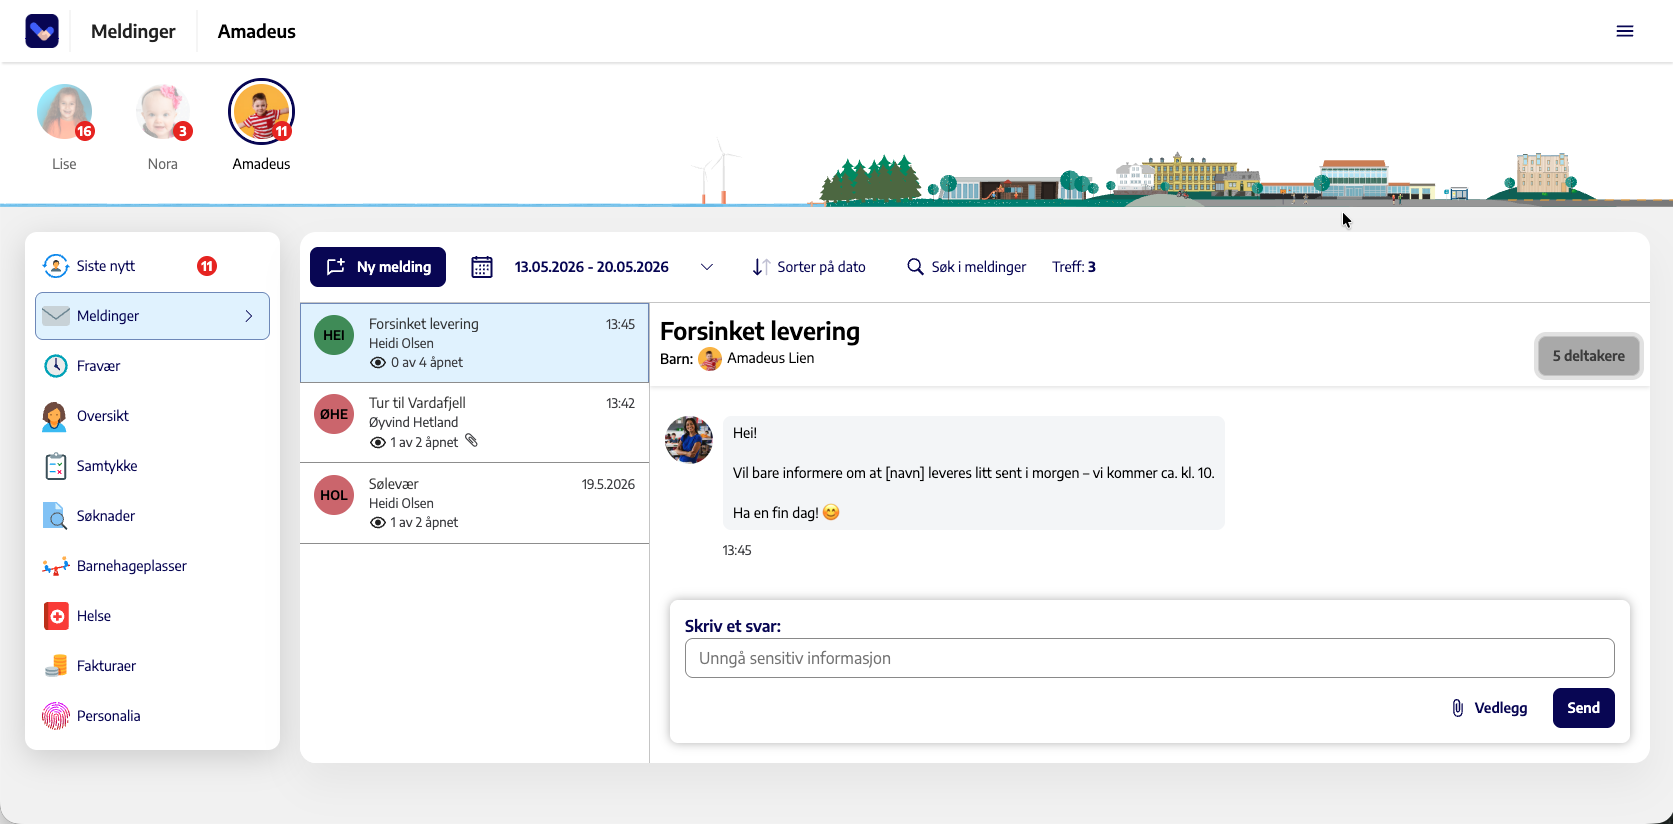Open the hamburger menu in the header
Image resolution: width=1673 pixels, height=824 pixels.
[x=1625, y=31]
